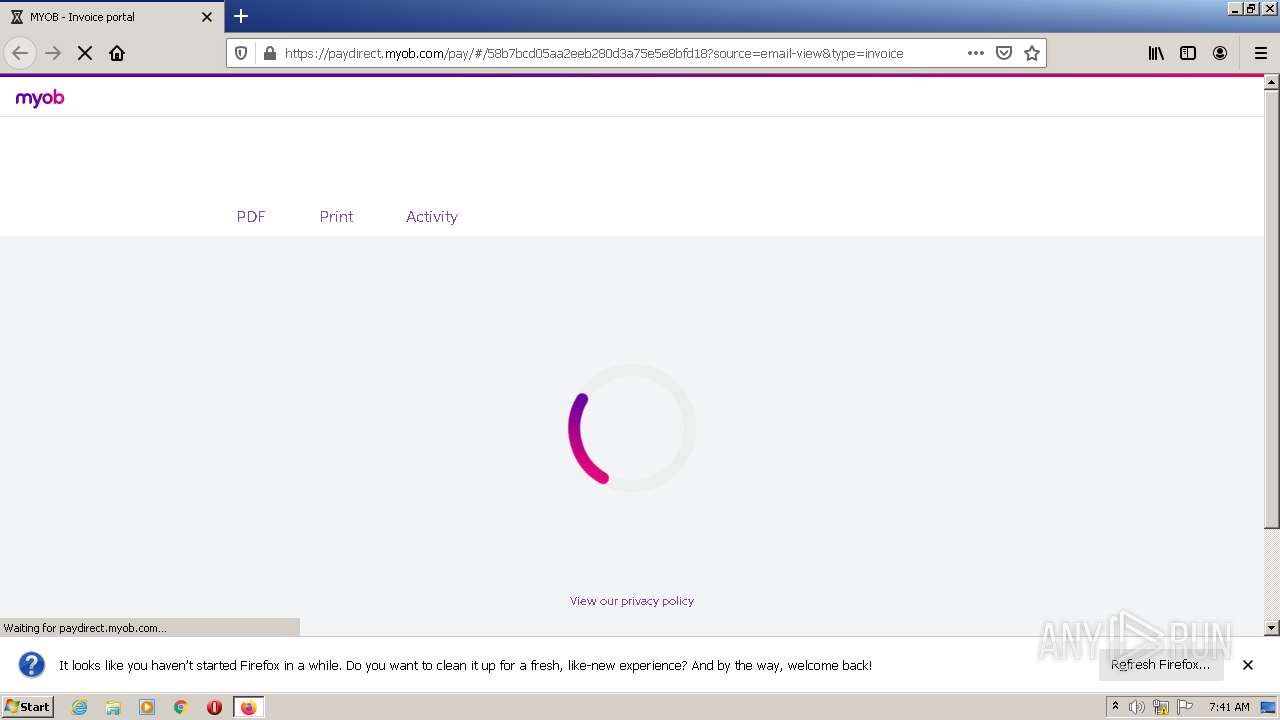The width and height of the screenshot is (1280, 720).
Task: Launch Chrome from the taskbar
Action: (181, 707)
